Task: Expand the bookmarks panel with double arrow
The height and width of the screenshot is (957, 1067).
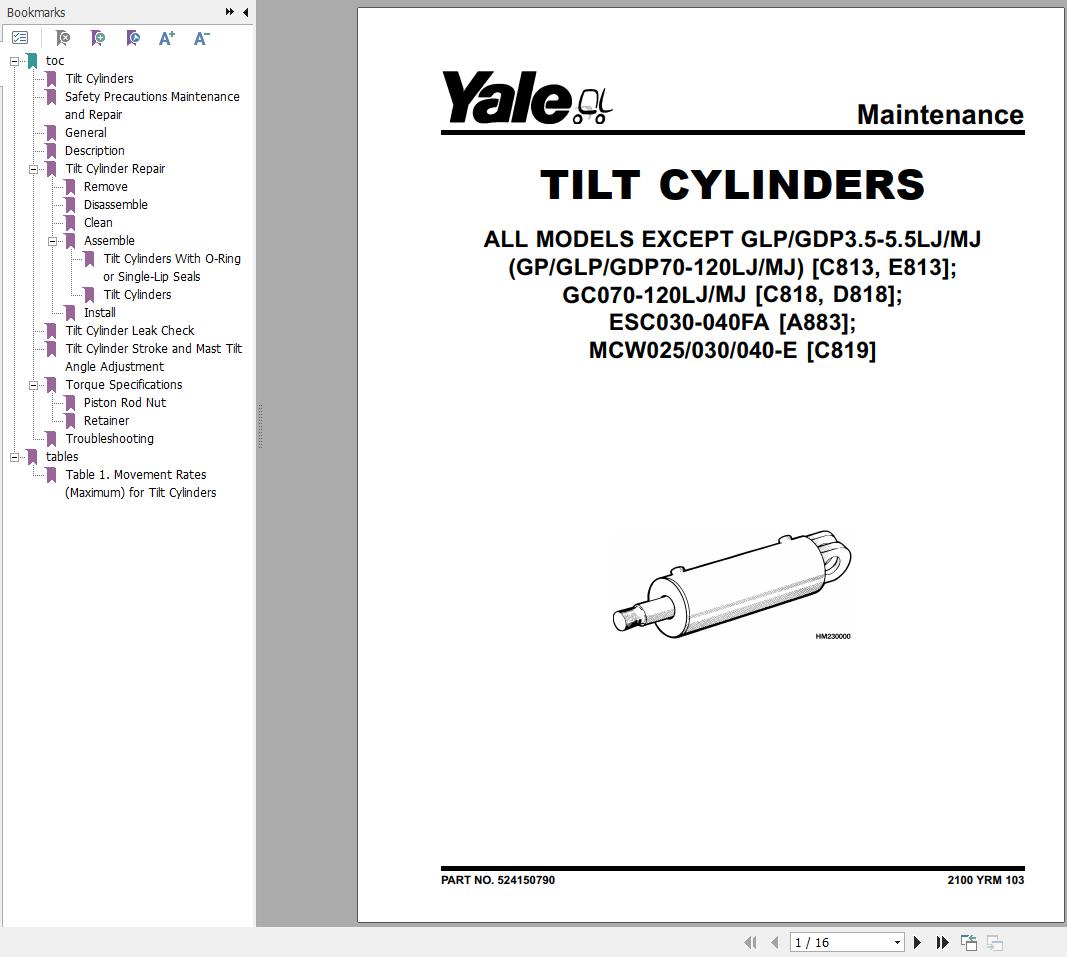Action: pyautogui.click(x=230, y=12)
